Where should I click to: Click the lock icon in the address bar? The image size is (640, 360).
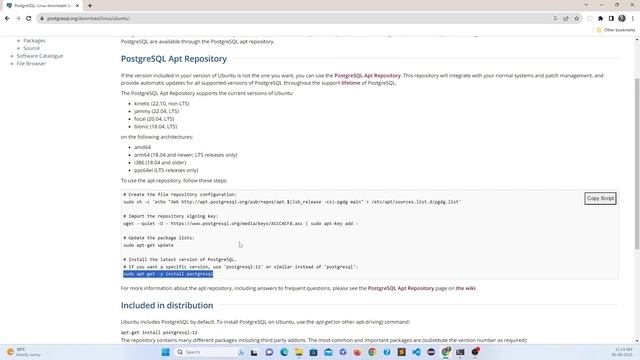pos(42,18)
